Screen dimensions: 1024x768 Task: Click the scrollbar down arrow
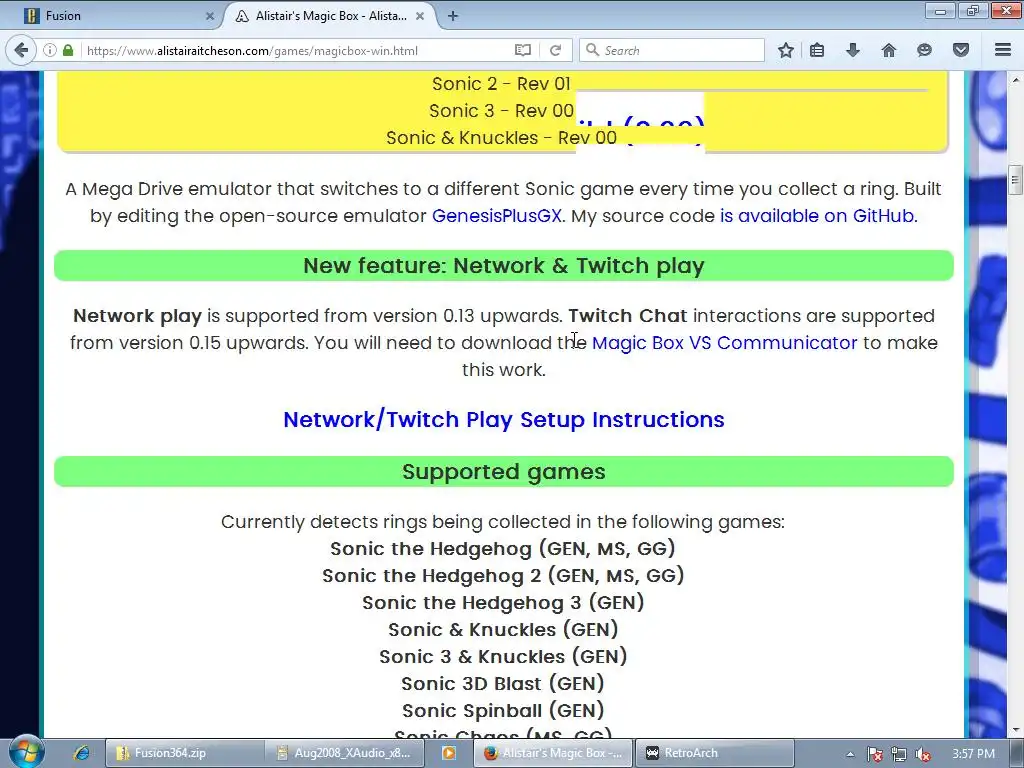[x=1015, y=729]
